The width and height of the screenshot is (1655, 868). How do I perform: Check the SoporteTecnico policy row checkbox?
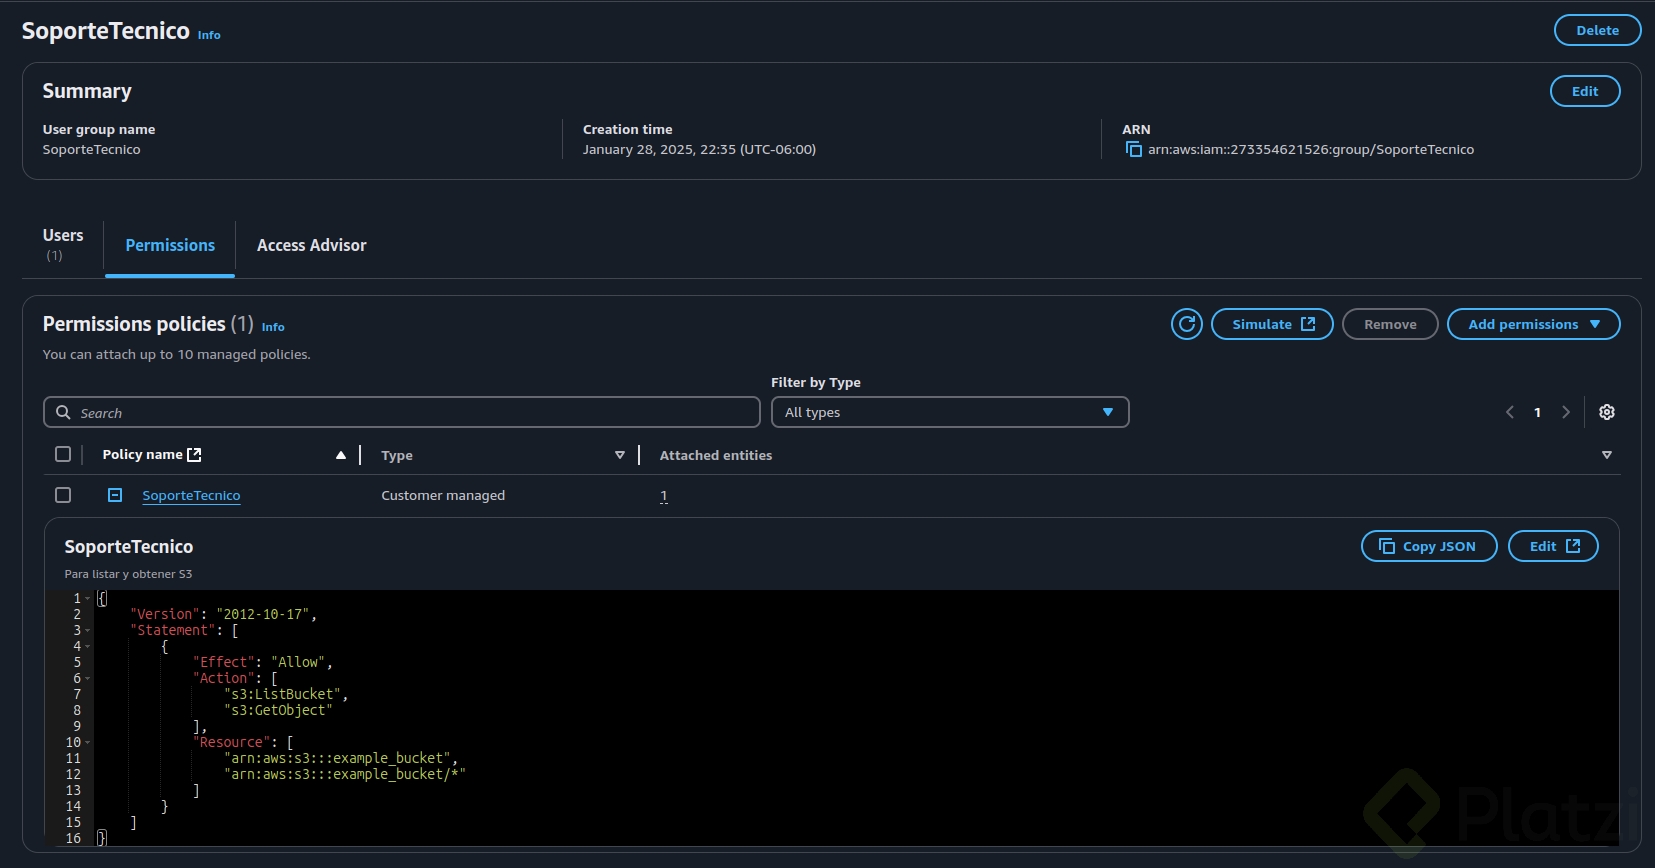(63, 495)
